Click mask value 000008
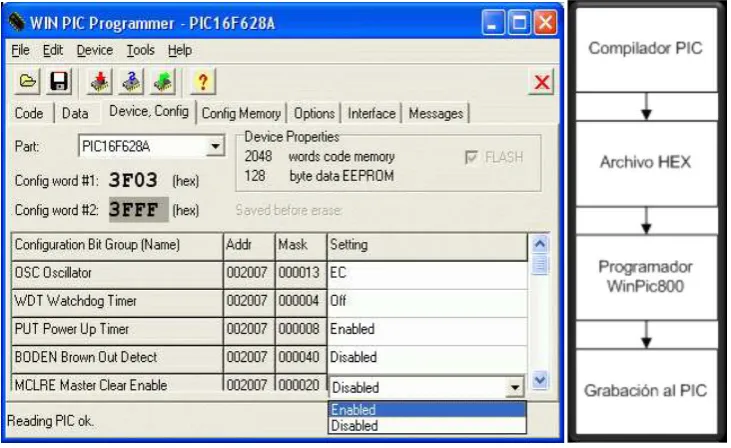 [299, 329]
